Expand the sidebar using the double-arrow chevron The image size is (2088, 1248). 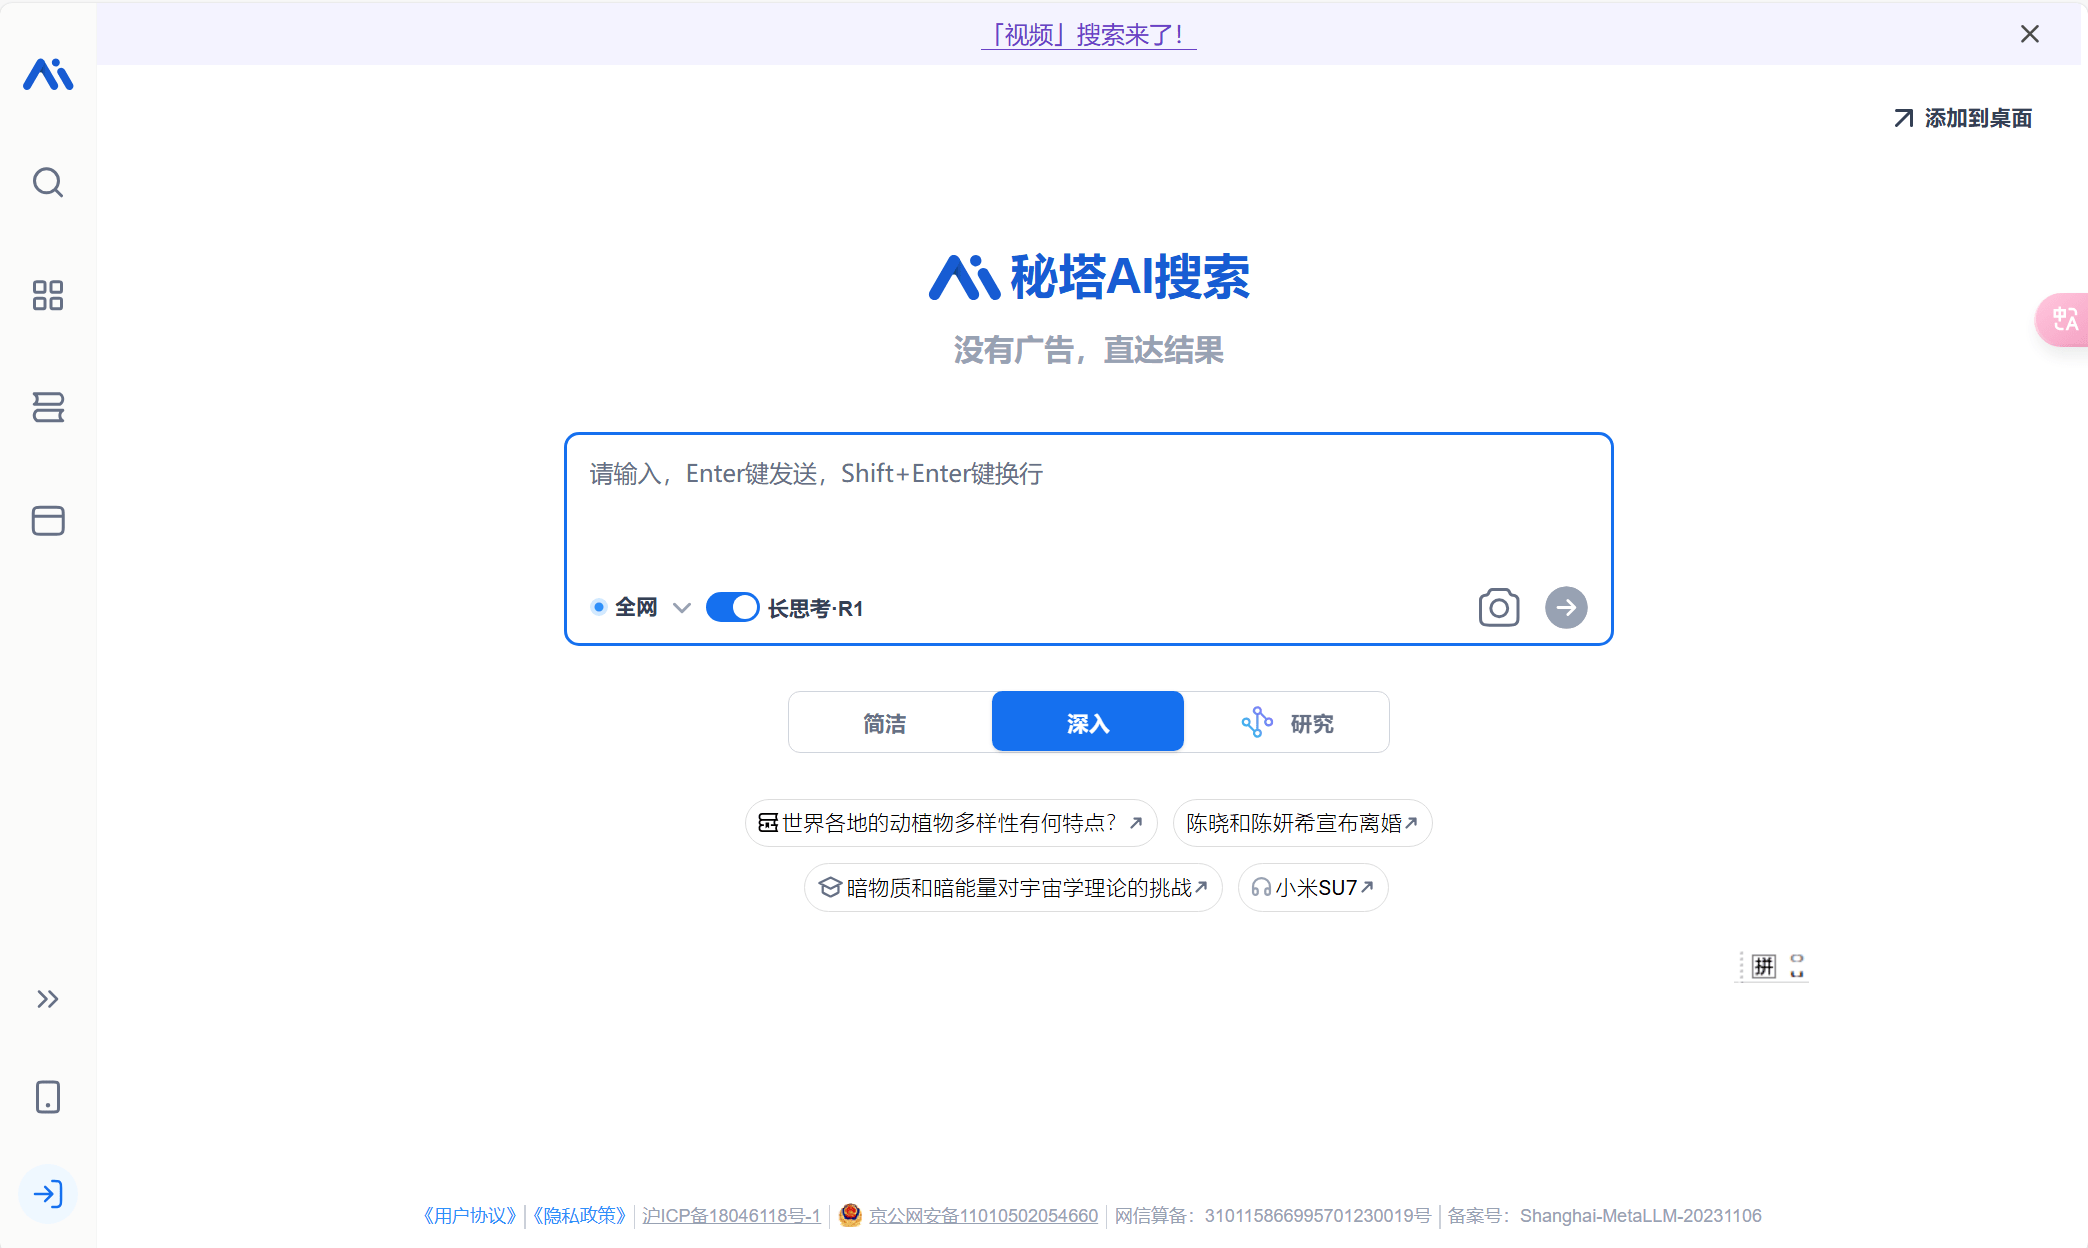[x=48, y=998]
